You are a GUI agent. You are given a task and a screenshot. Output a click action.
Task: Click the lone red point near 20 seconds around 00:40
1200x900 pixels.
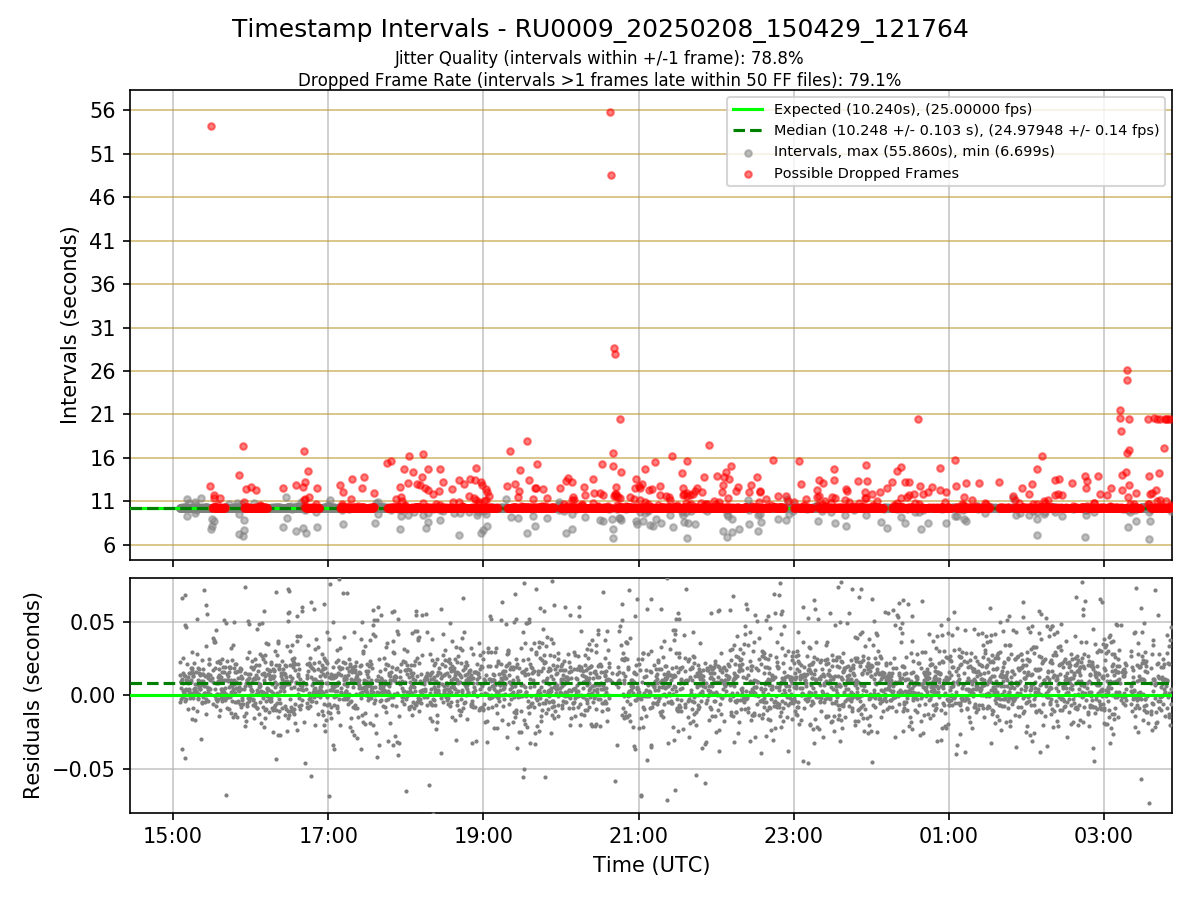[918, 419]
